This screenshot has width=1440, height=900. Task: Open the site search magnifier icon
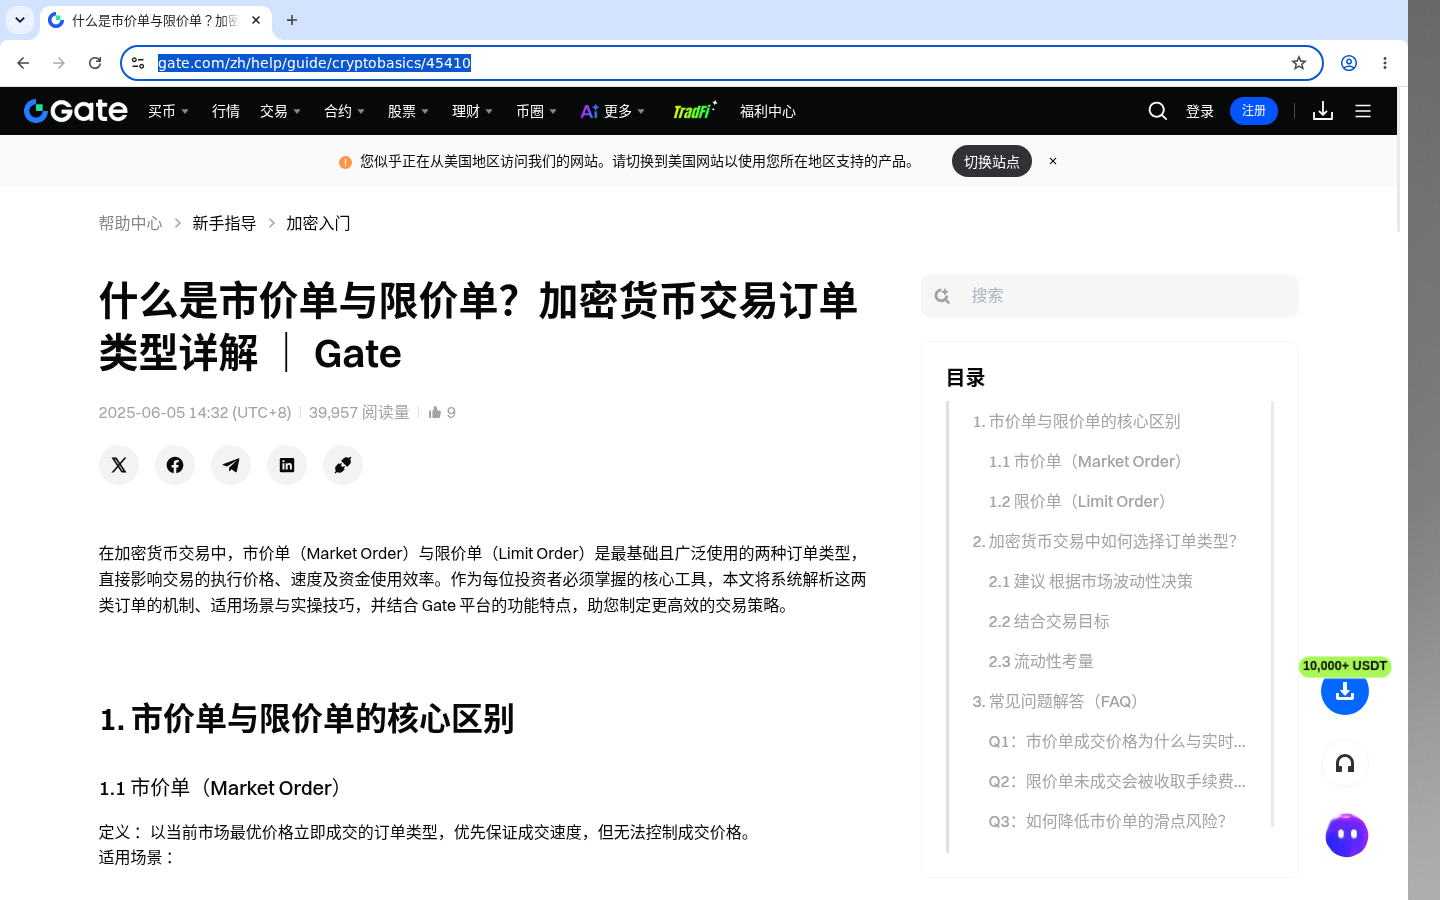[x=1158, y=111]
